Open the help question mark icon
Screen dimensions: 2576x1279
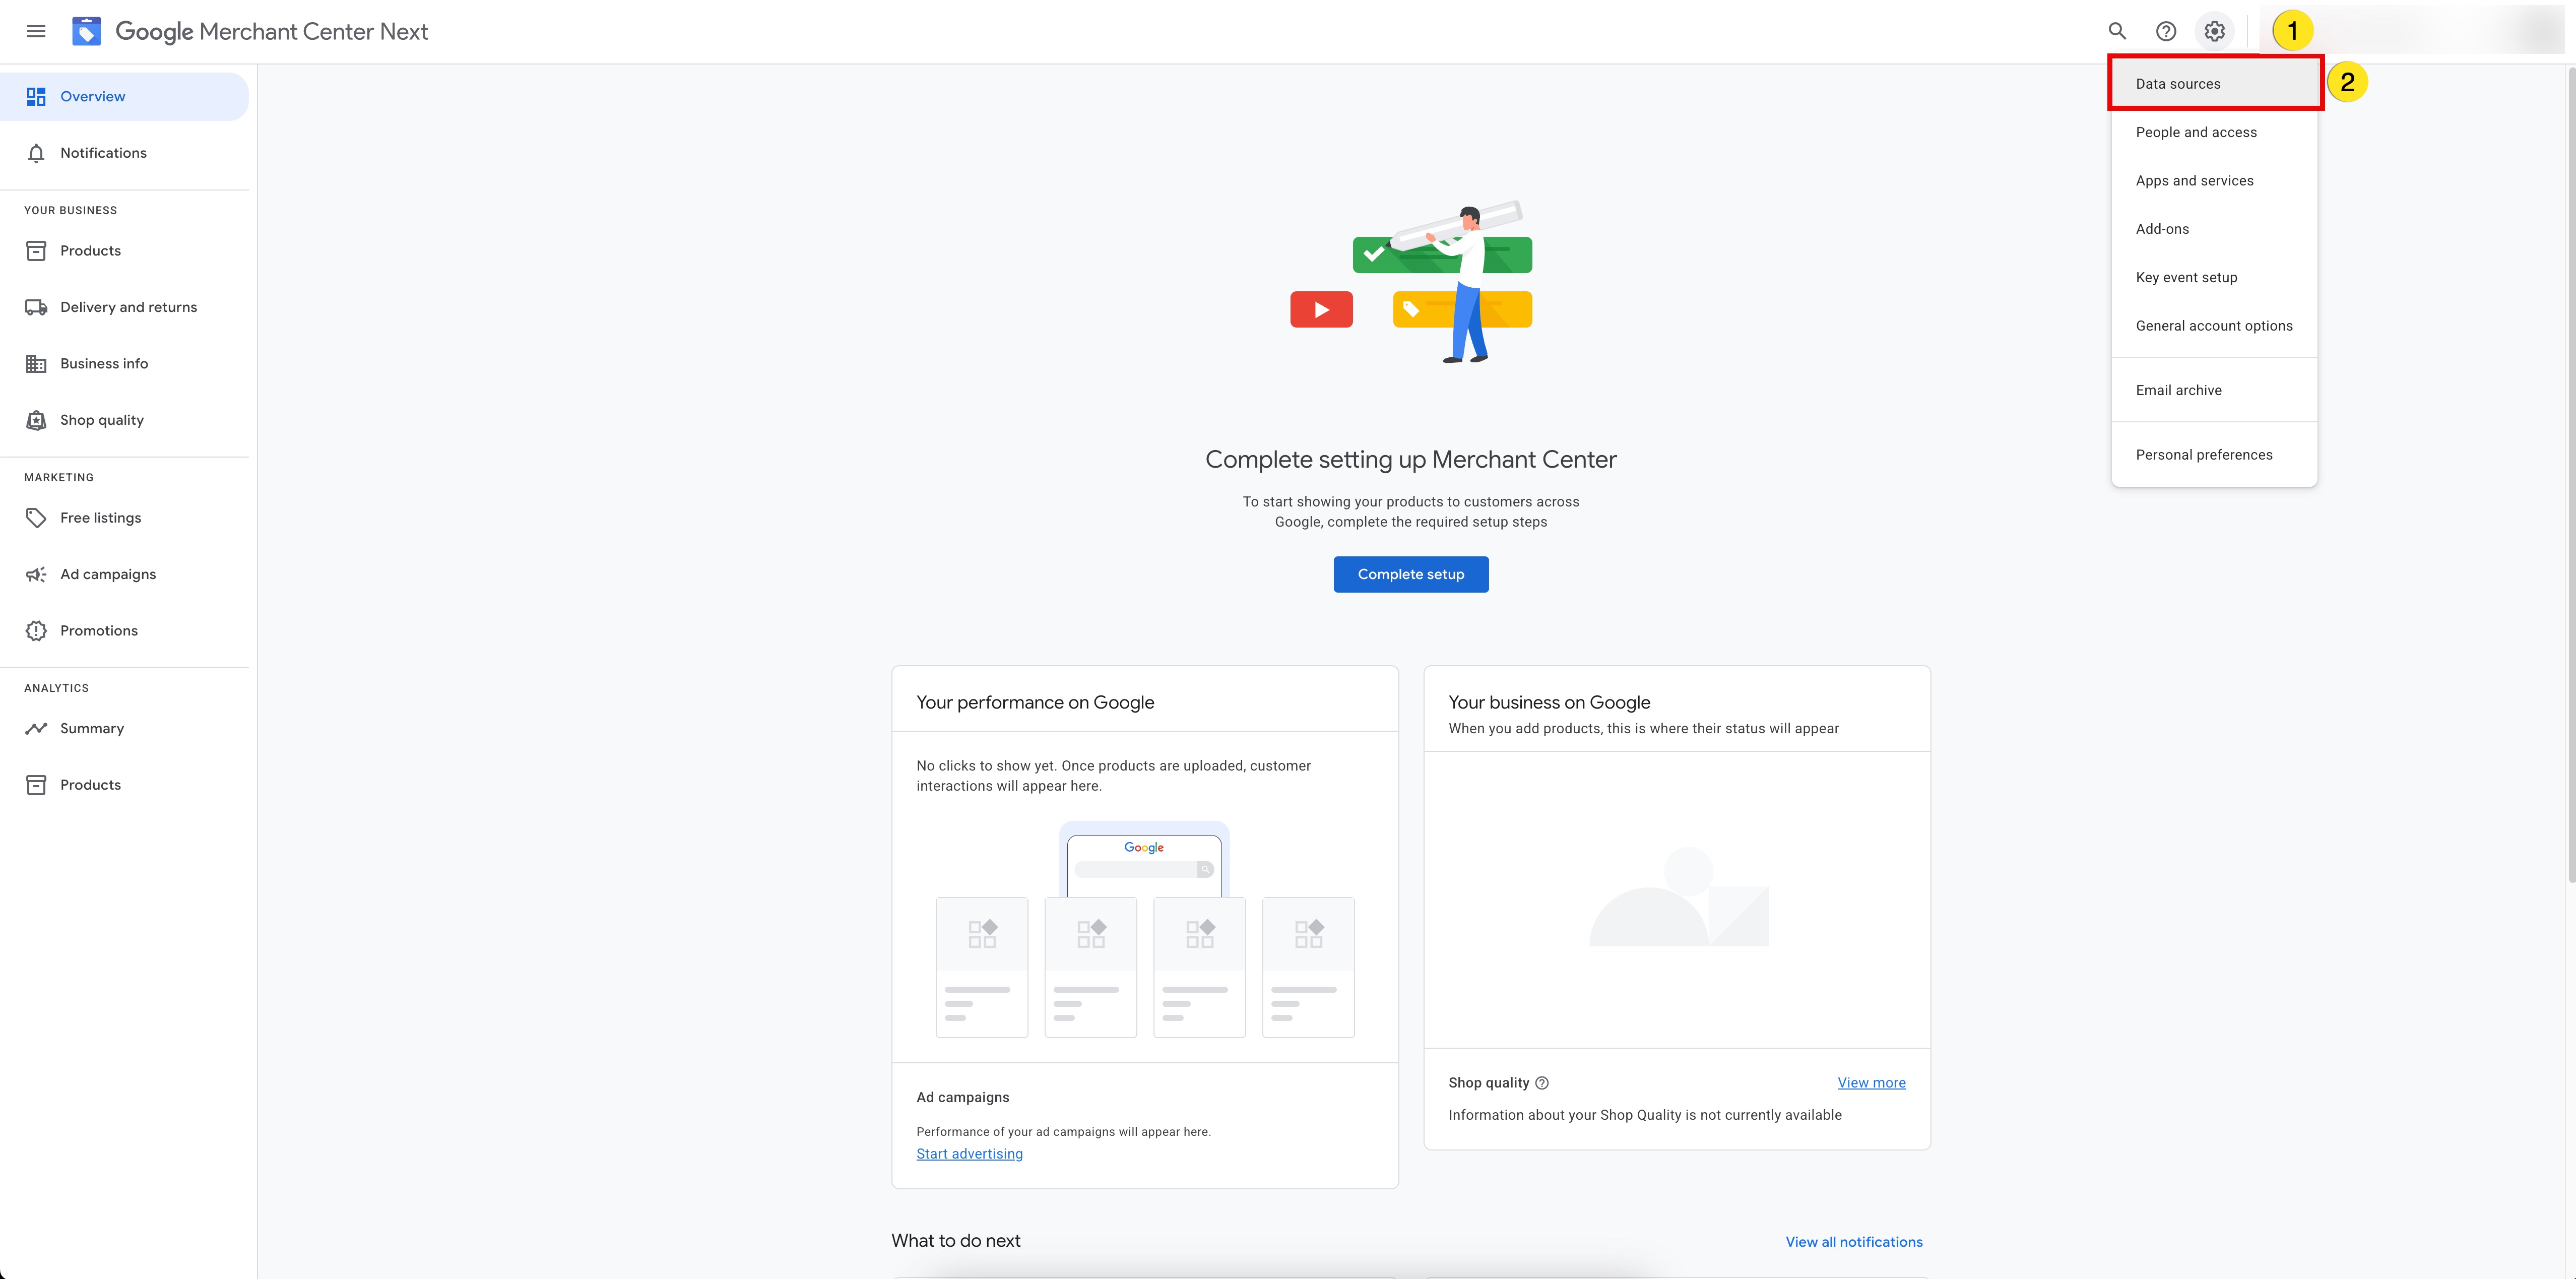pos(2165,31)
